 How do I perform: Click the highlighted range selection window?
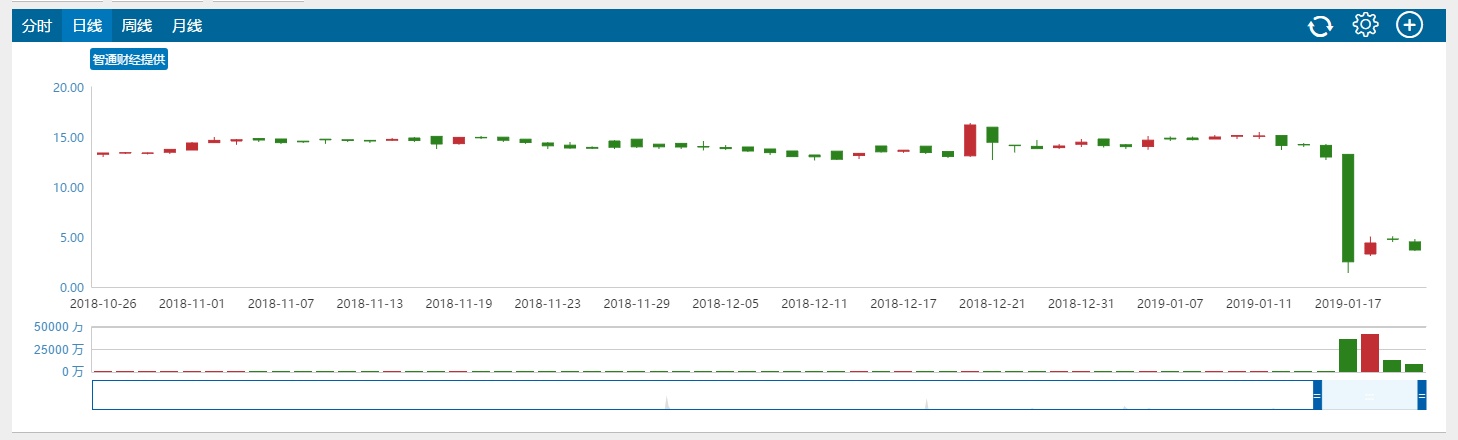[x=1370, y=395]
